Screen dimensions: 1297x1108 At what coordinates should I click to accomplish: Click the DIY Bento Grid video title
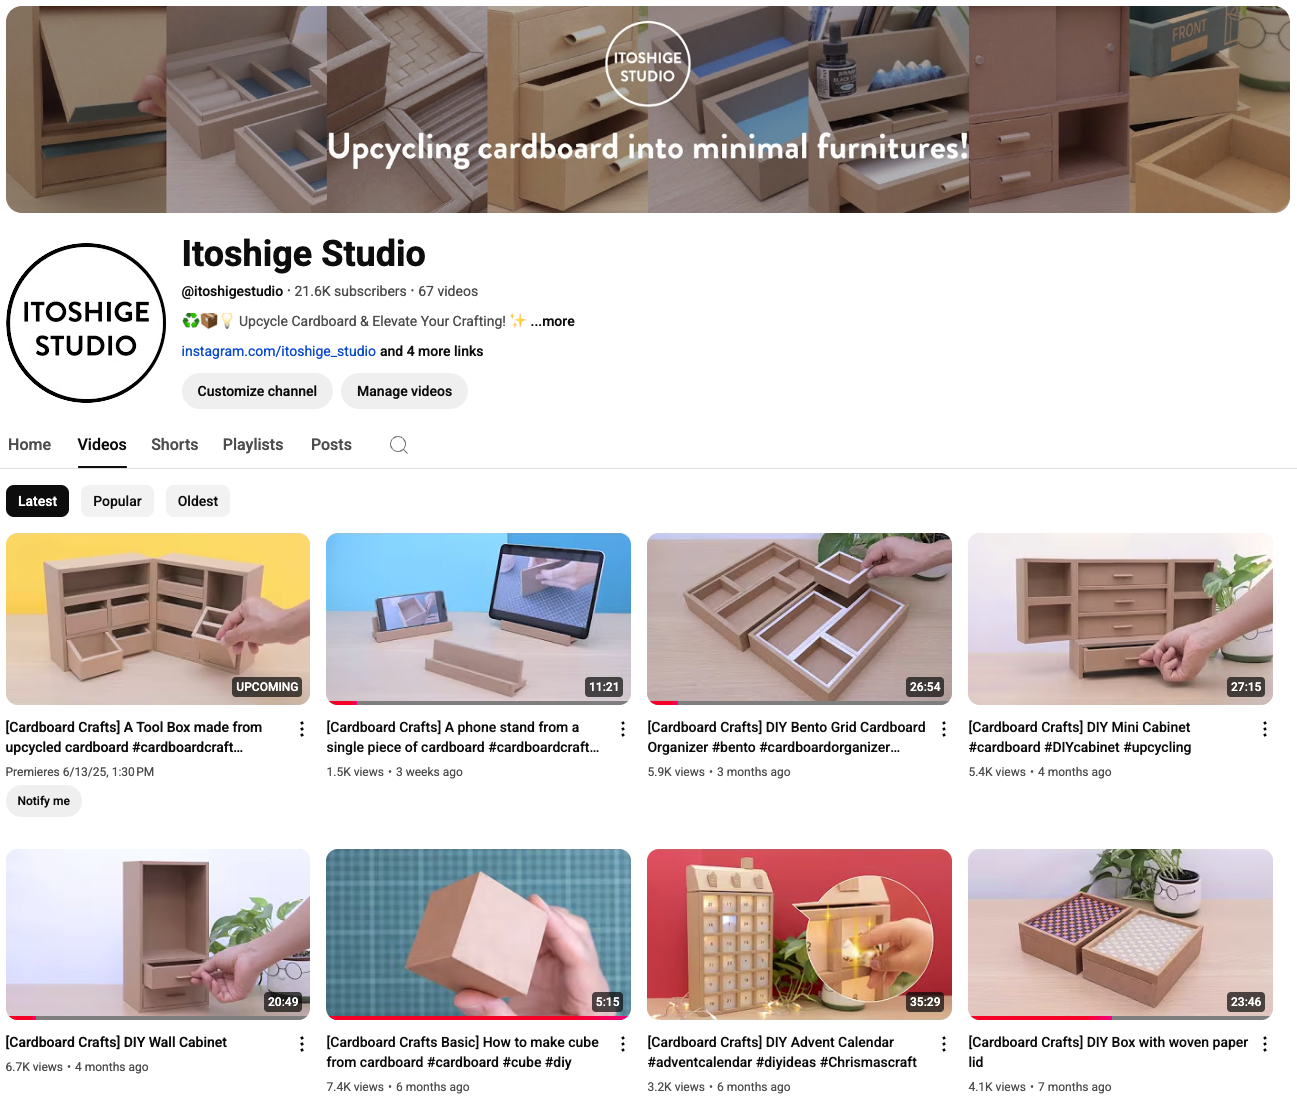tap(786, 737)
